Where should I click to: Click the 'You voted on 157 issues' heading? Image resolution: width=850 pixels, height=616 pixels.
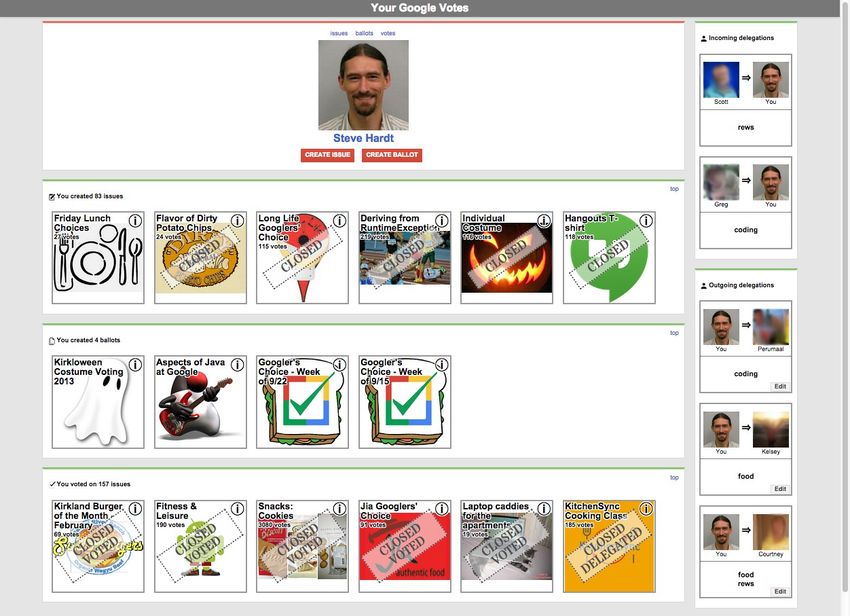tap(93, 484)
